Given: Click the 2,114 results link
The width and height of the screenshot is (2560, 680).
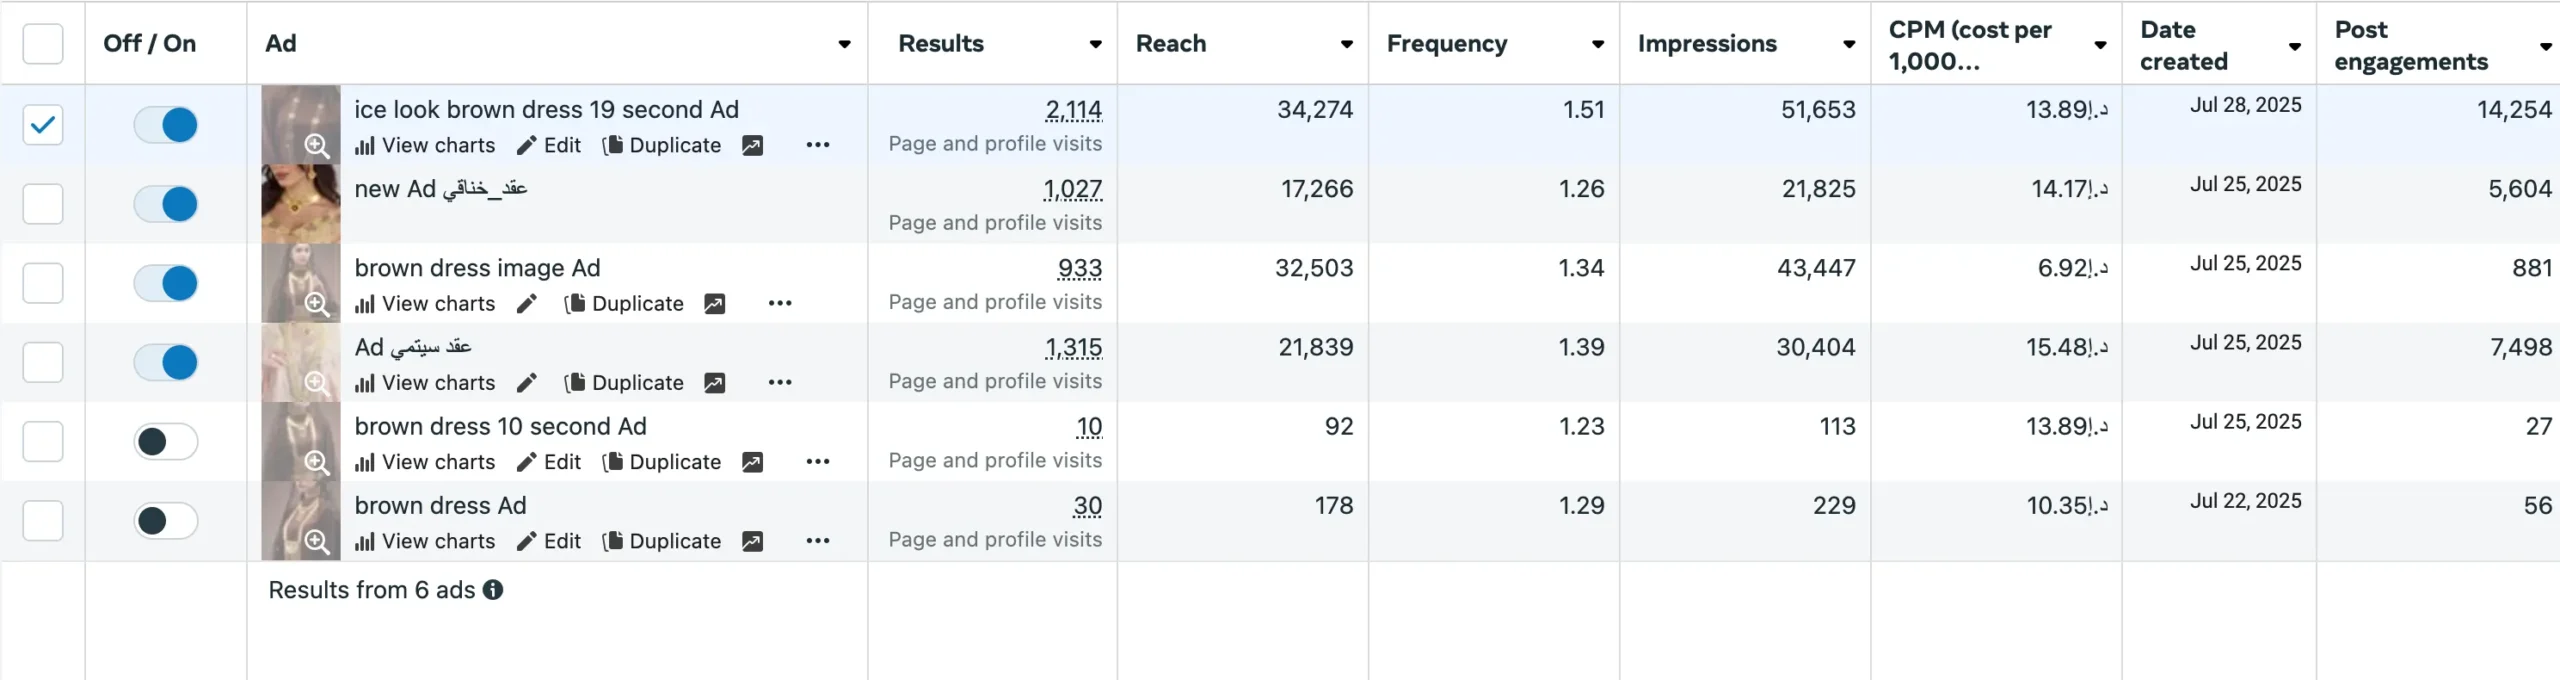Looking at the screenshot, I should [x=1073, y=110].
